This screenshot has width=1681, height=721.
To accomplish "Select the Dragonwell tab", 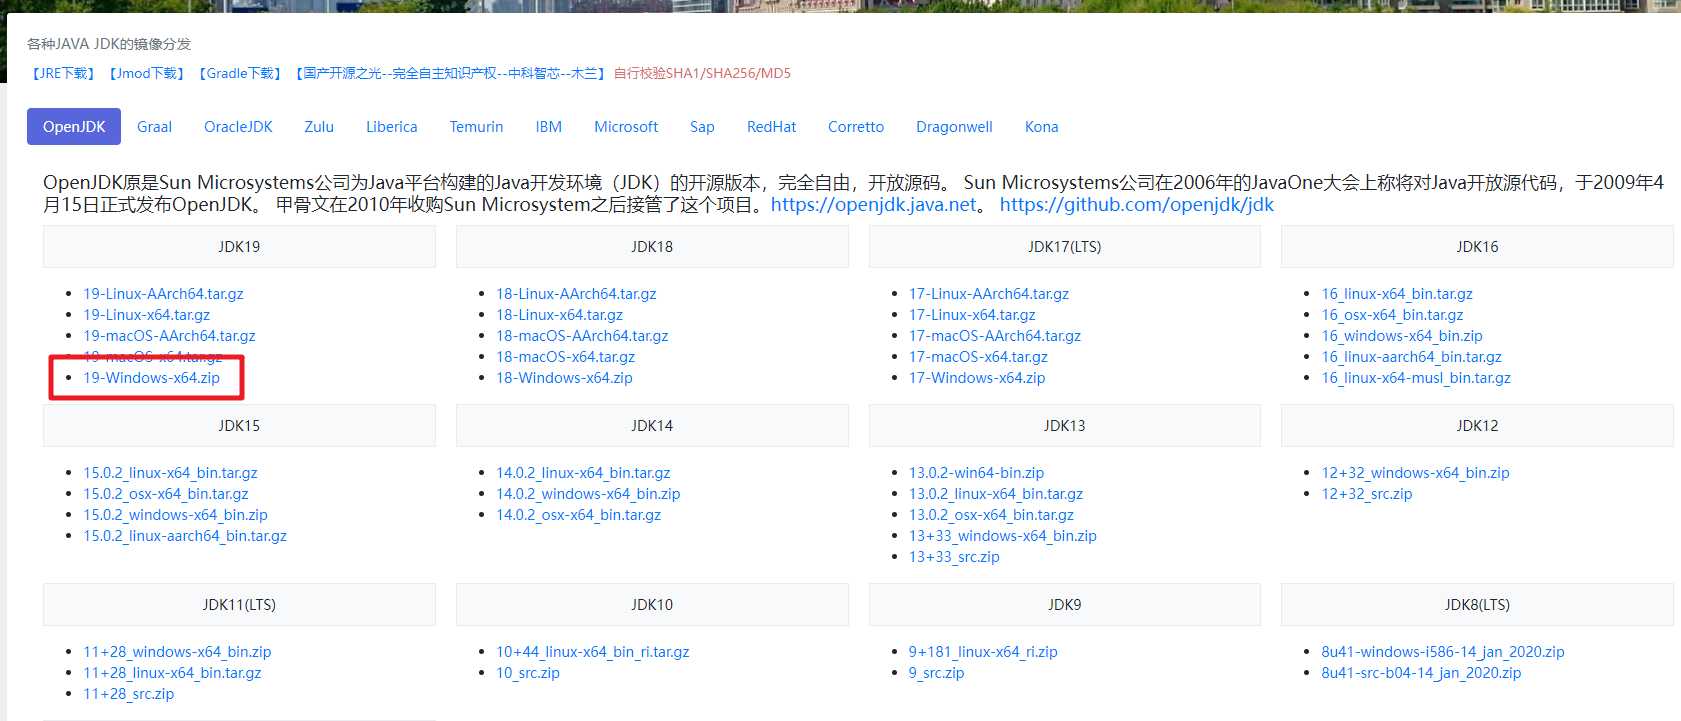I will click(x=954, y=127).
